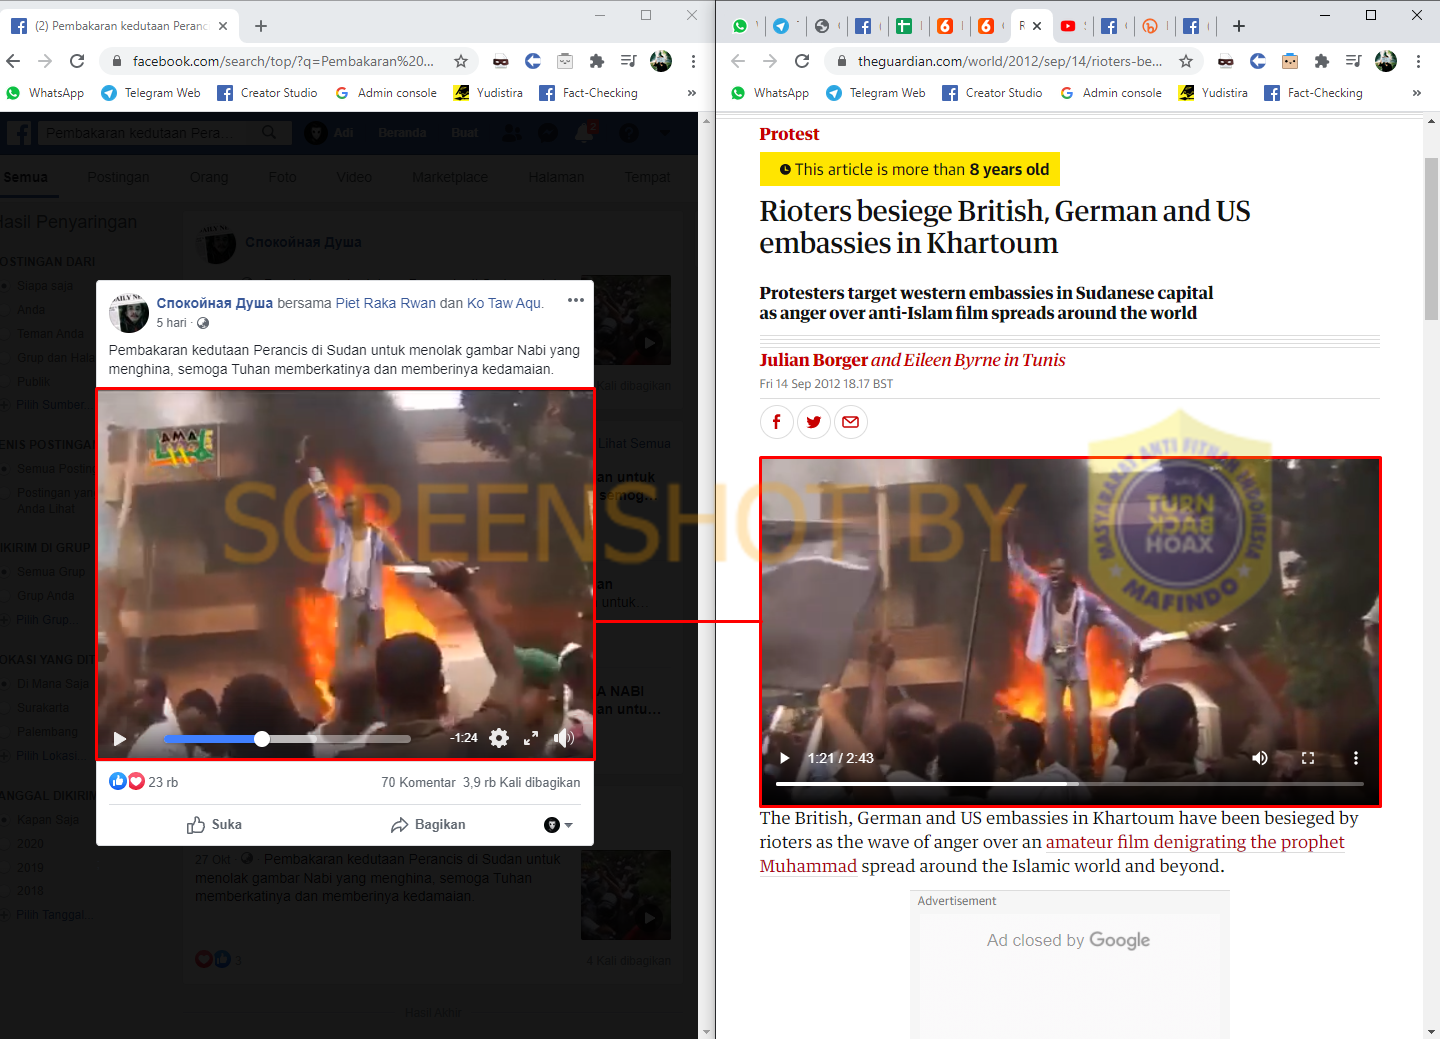Image resolution: width=1440 pixels, height=1039 pixels.
Task: Bookmark the theguardian.com page with star
Action: (x=1186, y=61)
